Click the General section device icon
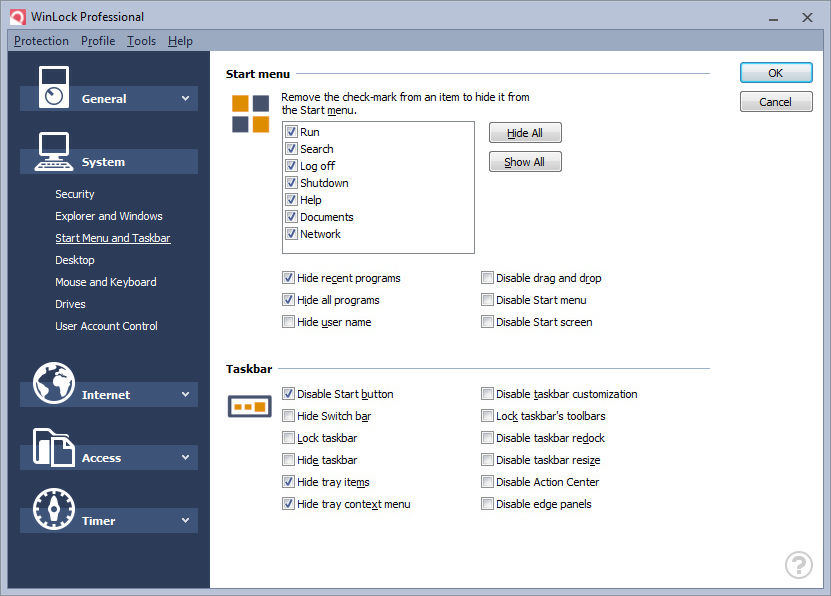The width and height of the screenshot is (831, 596). (54, 87)
